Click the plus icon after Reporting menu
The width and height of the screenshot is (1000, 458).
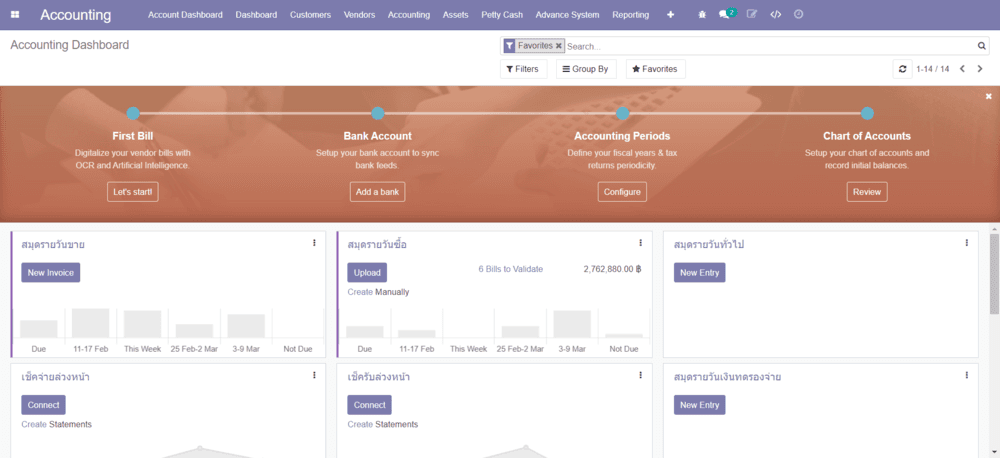tap(670, 15)
